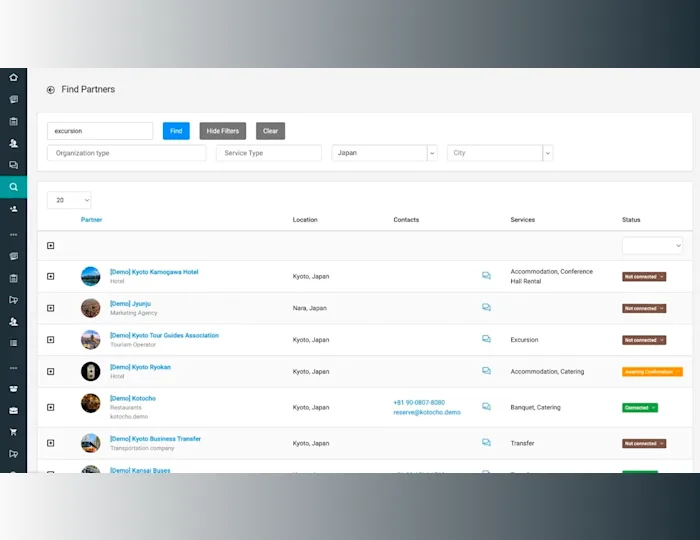Expand the Kyoto Ryokan row
Image resolution: width=700 pixels, height=540 pixels.
coord(50,371)
